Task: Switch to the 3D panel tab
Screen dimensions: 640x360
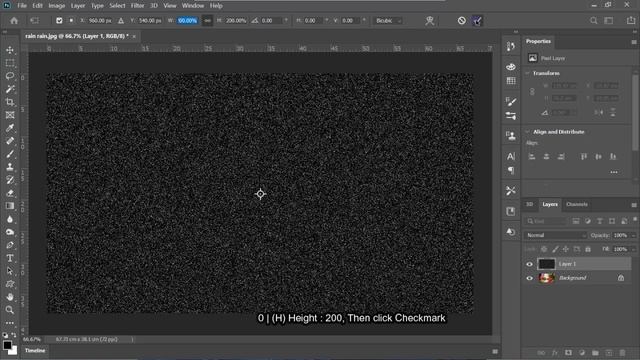Action: point(529,204)
